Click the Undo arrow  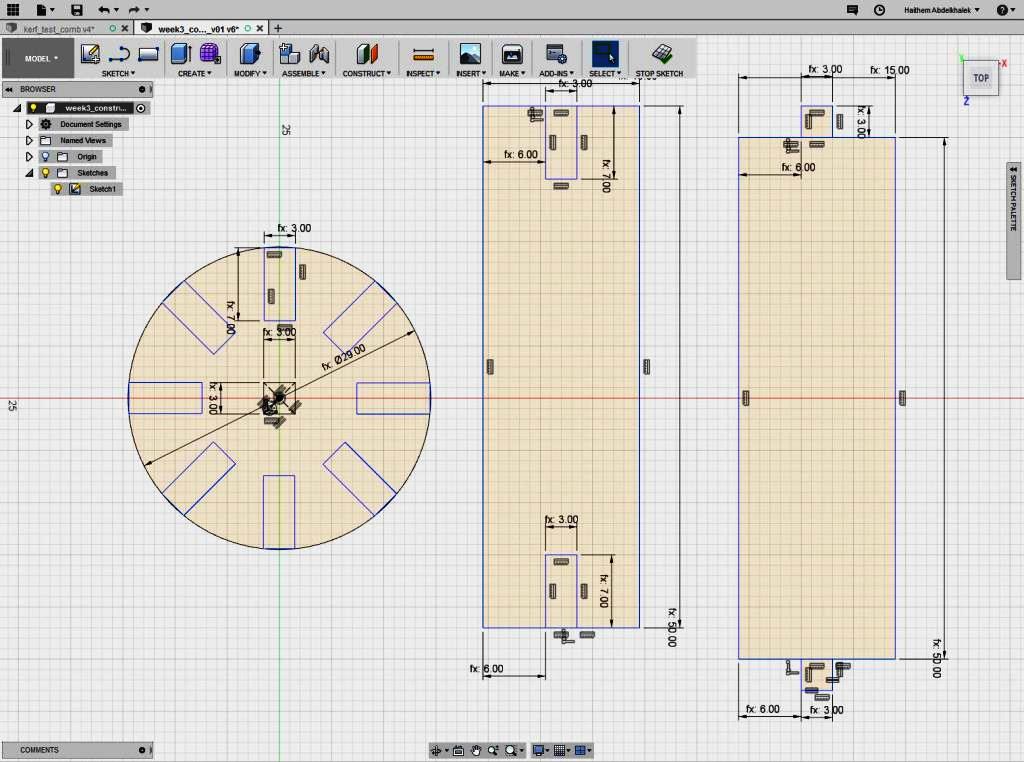click(x=104, y=10)
